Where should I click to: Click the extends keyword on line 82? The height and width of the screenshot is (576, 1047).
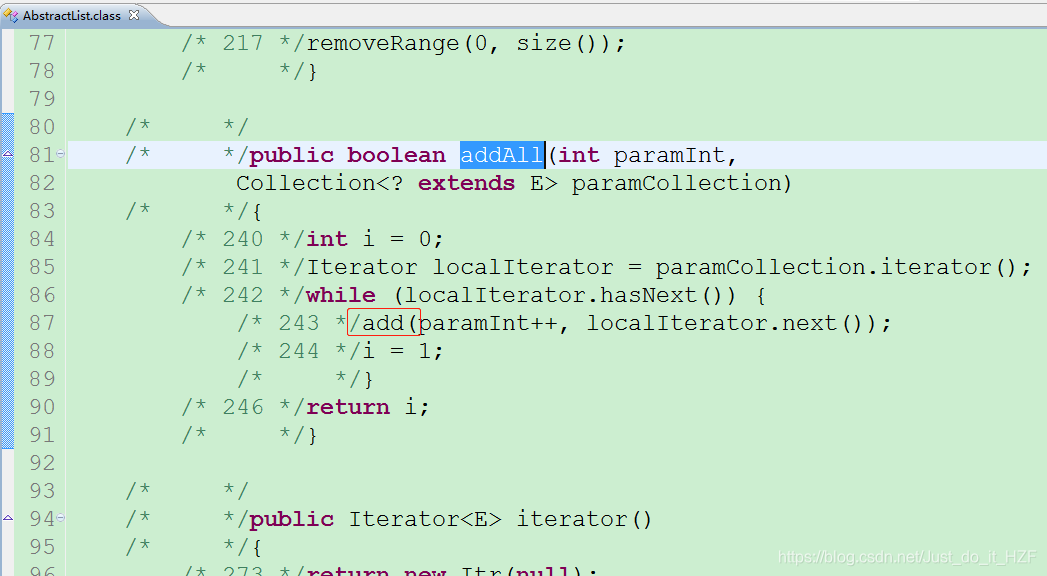point(466,183)
